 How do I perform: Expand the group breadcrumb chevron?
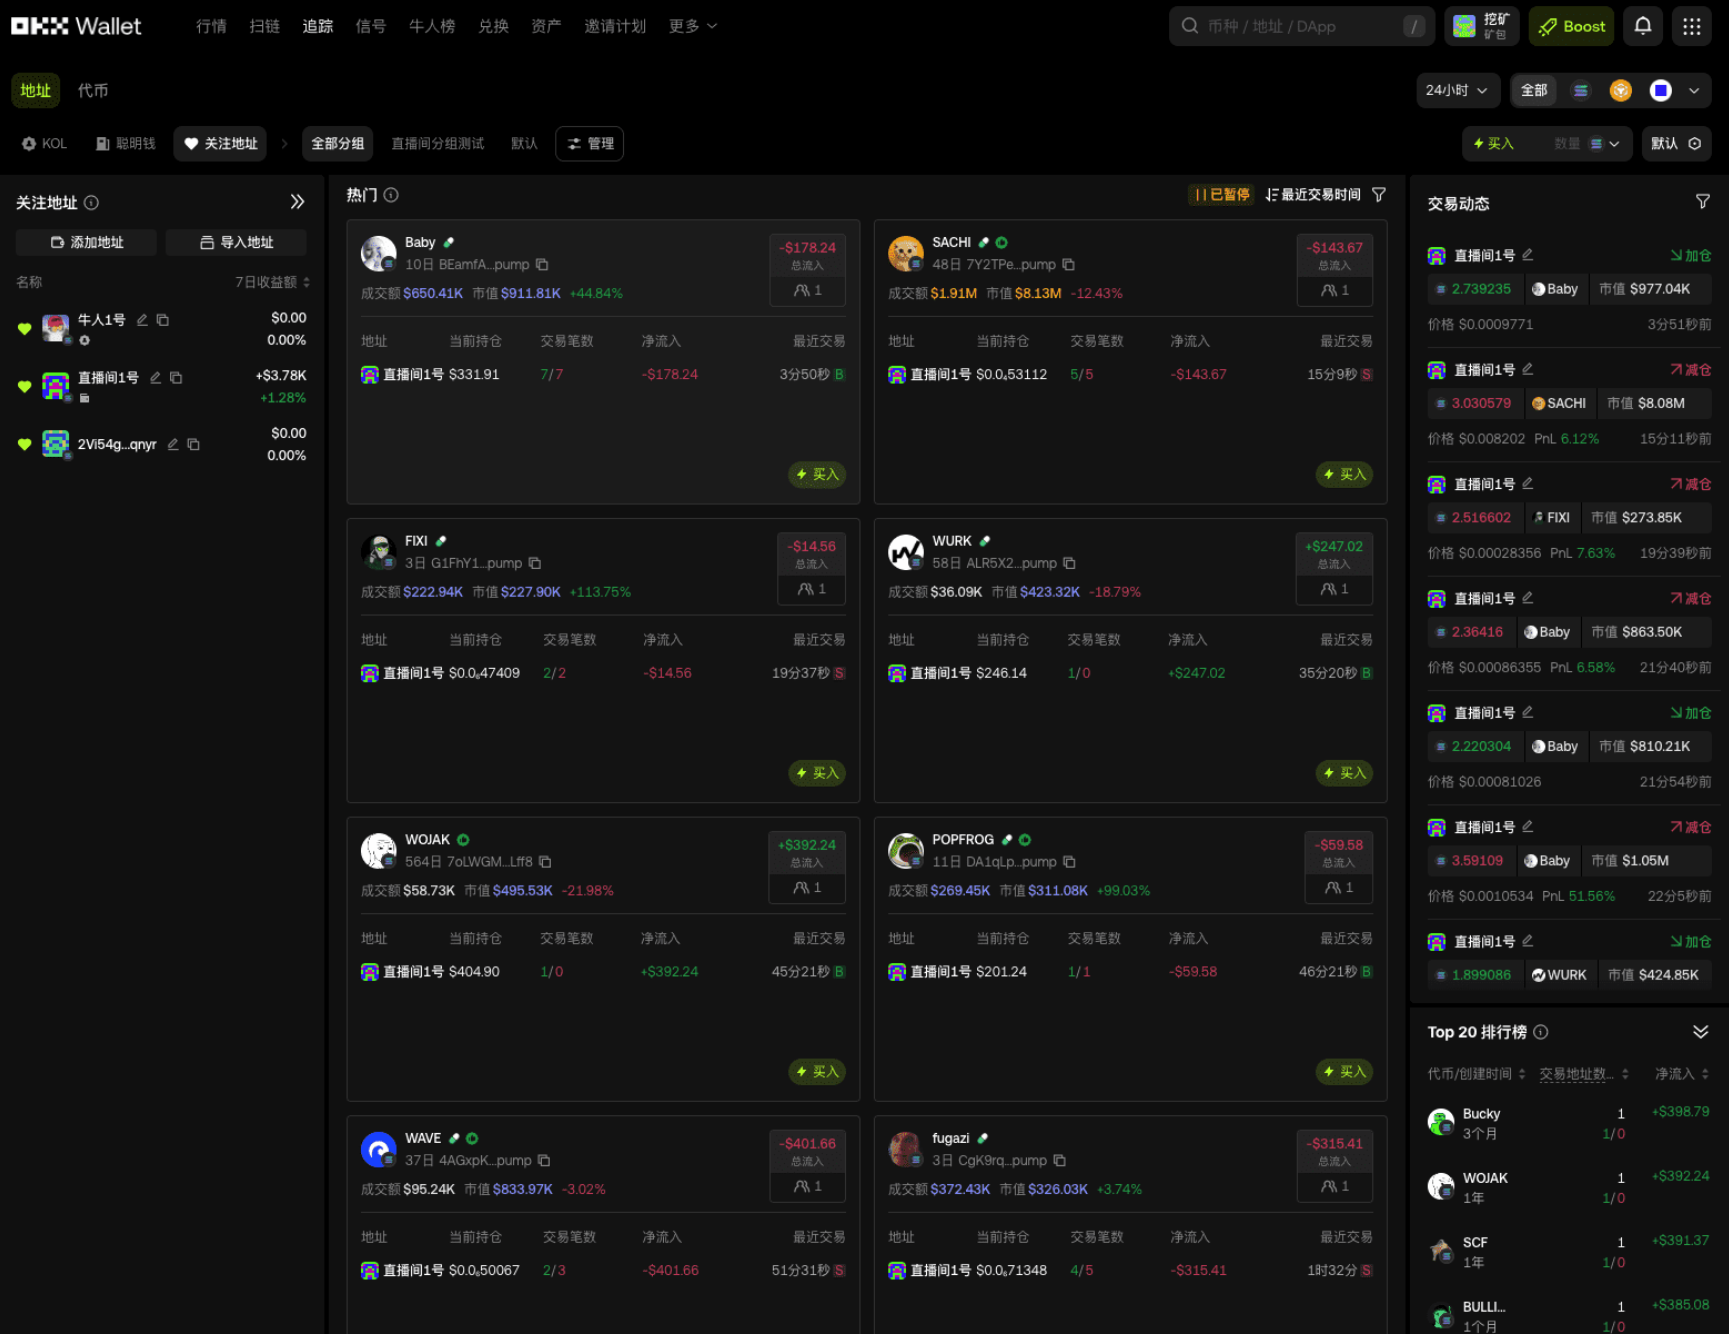point(284,144)
